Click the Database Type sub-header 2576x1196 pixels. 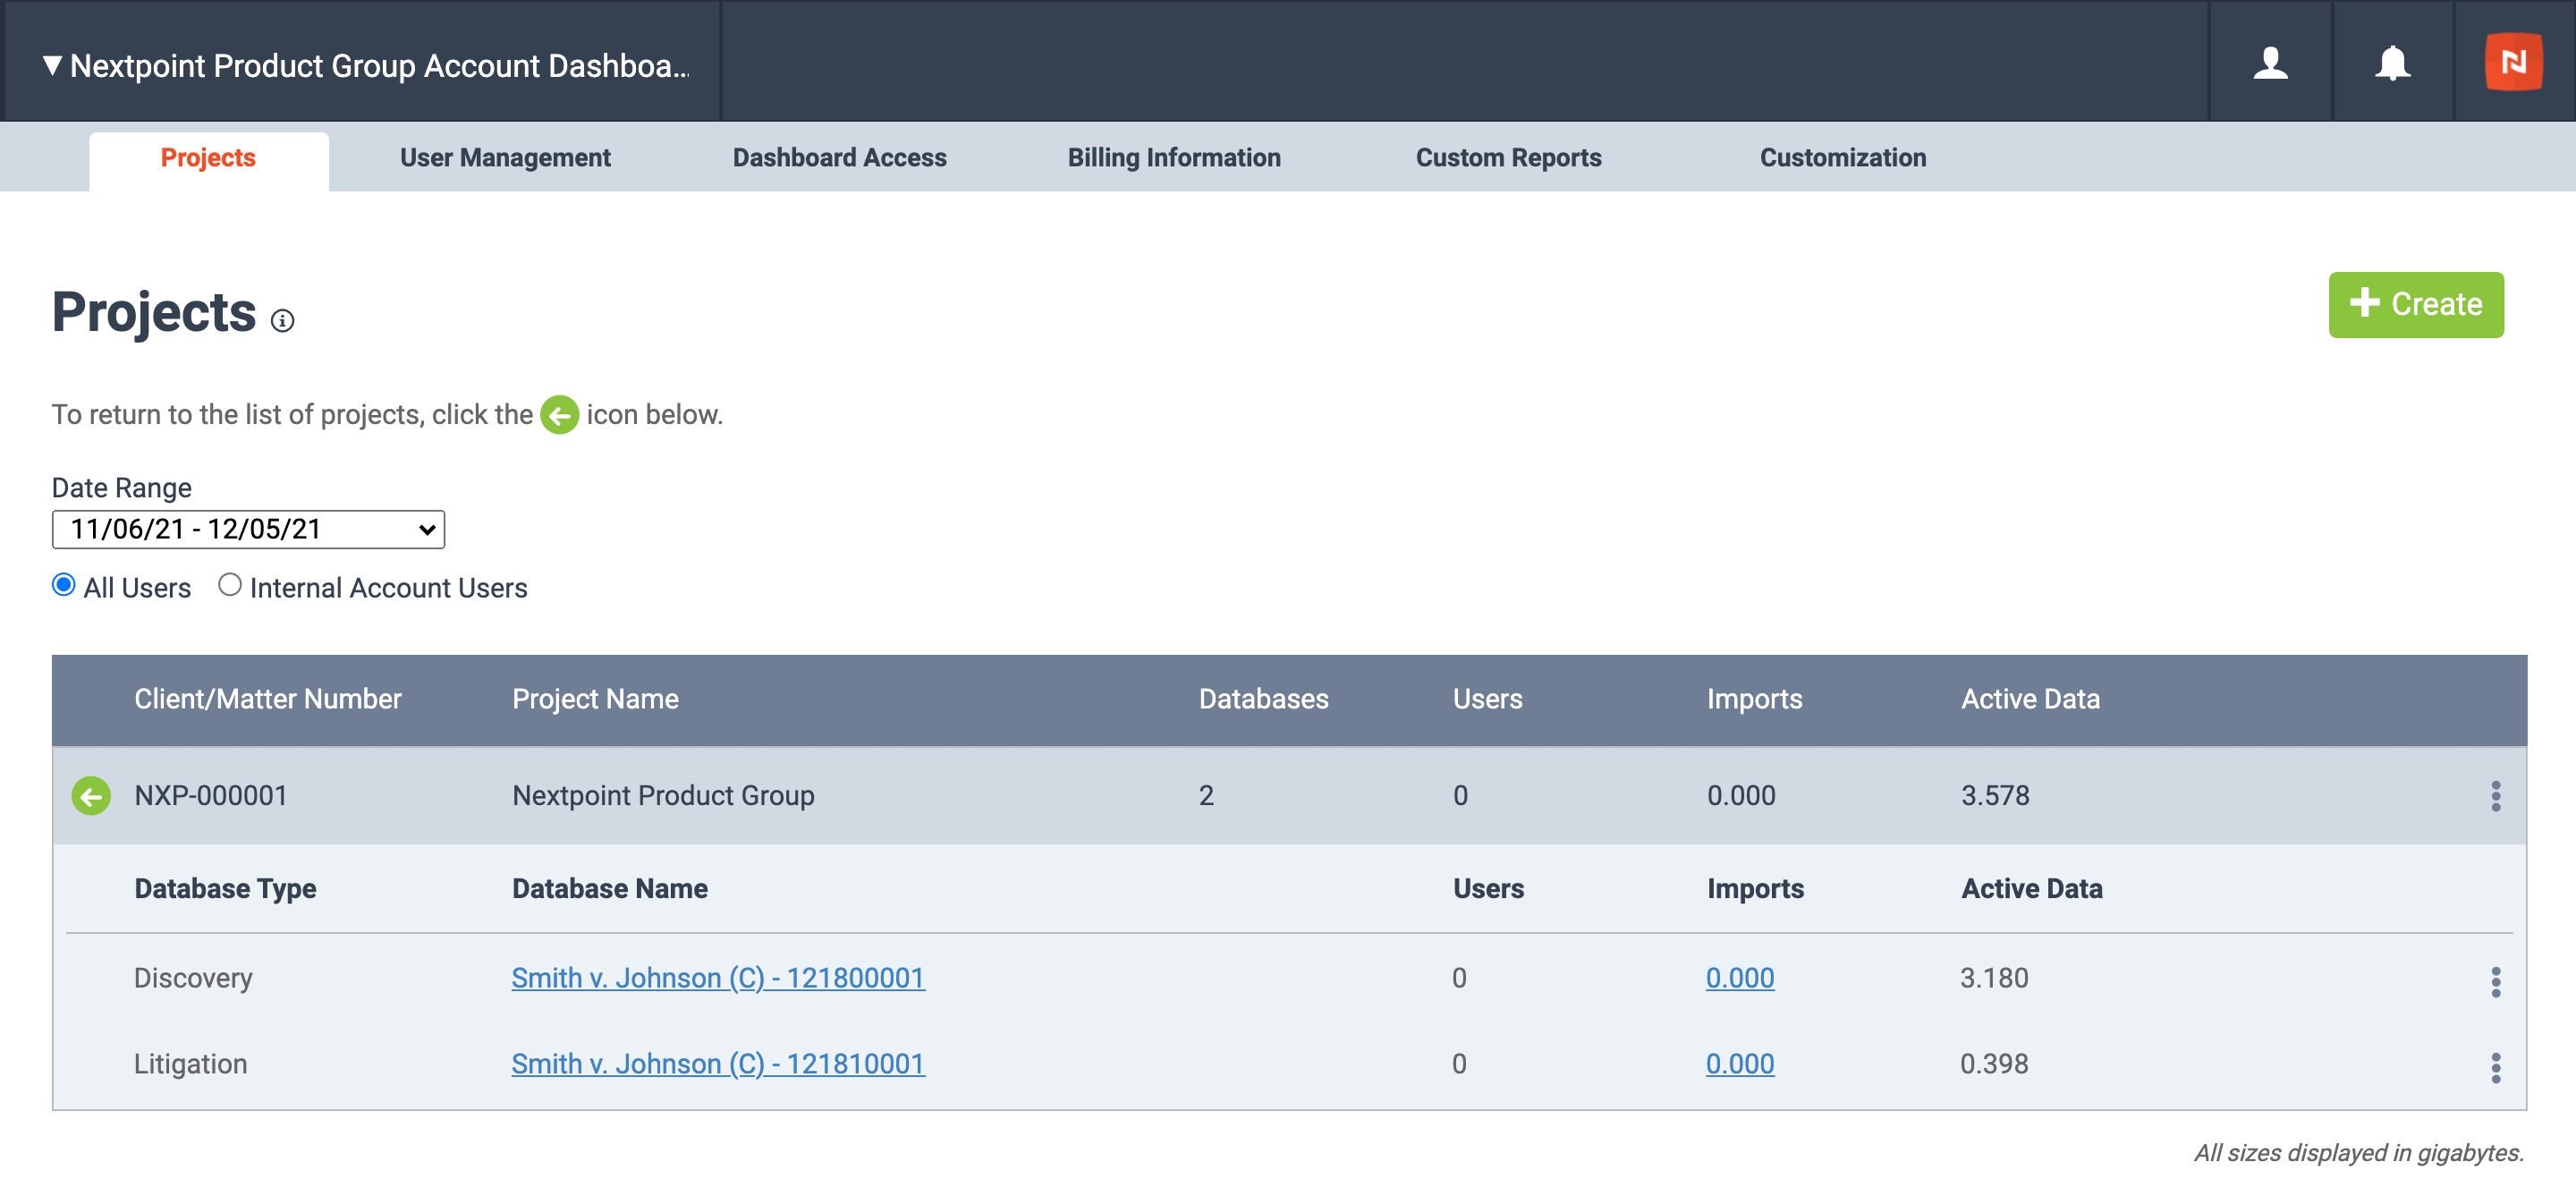point(225,889)
